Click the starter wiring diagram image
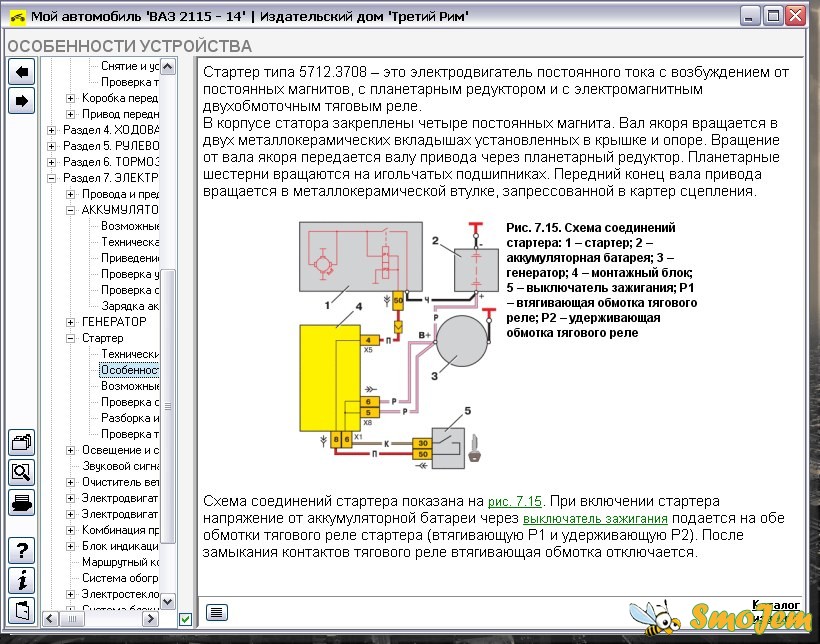820x644 pixels. pyautogui.click(x=399, y=344)
